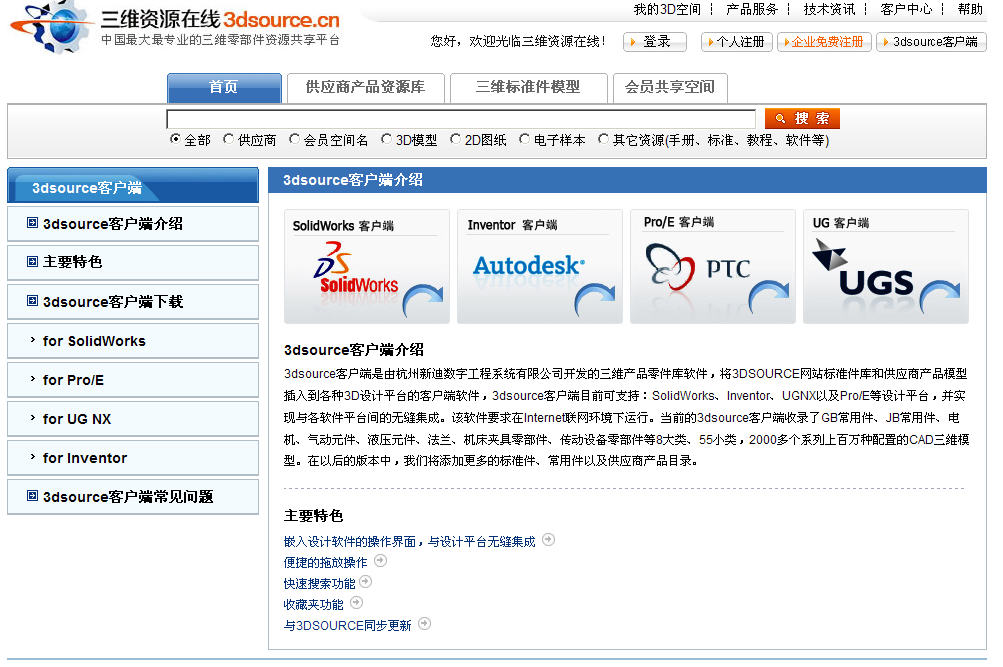Open 嵌入设计软件的操作界面 feature link
Image resolution: width=1003 pixels, height=667 pixels.
coord(409,542)
